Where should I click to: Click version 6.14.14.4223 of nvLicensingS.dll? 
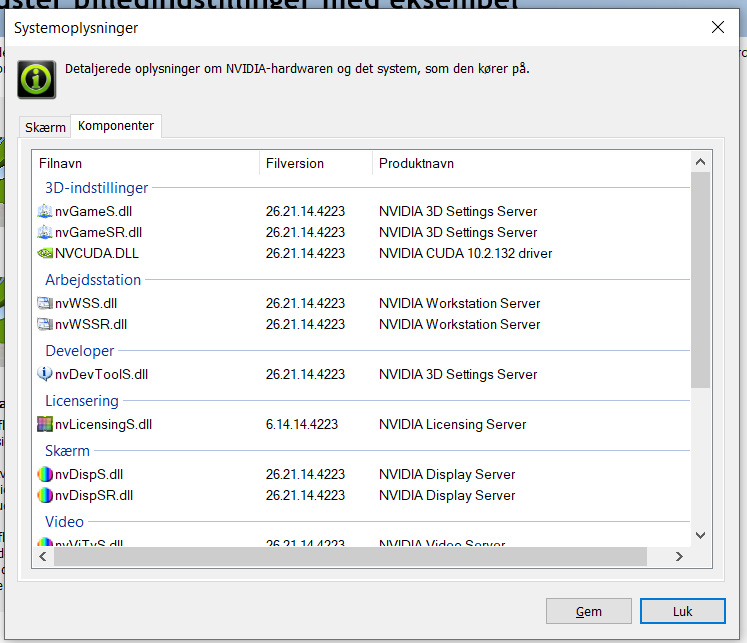(x=302, y=424)
